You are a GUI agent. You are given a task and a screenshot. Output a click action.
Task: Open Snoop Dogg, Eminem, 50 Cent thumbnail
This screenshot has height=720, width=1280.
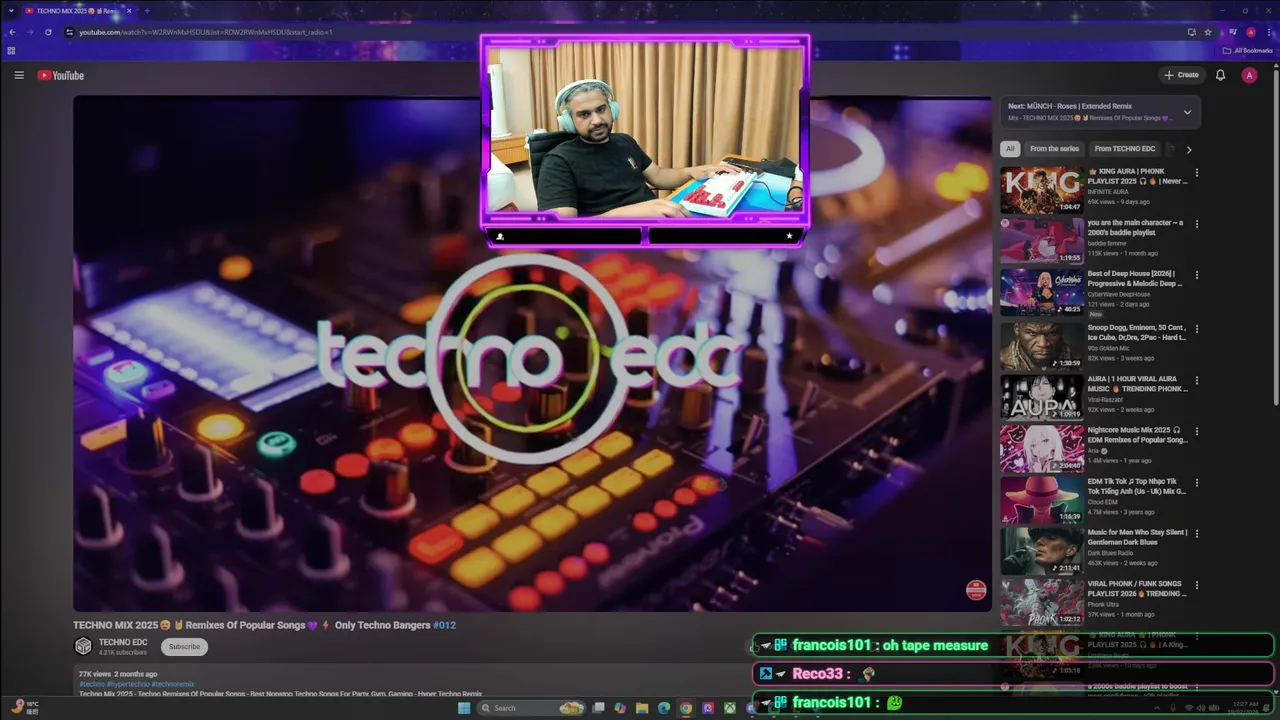click(1042, 345)
